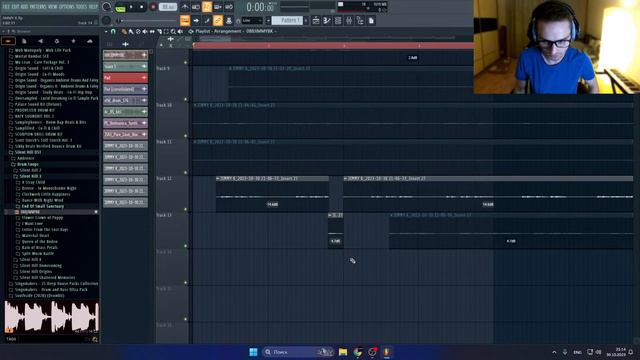This screenshot has width=640, height=360.
Task: Mute Track 12 using its green dot
Action: tap(186, 209)
